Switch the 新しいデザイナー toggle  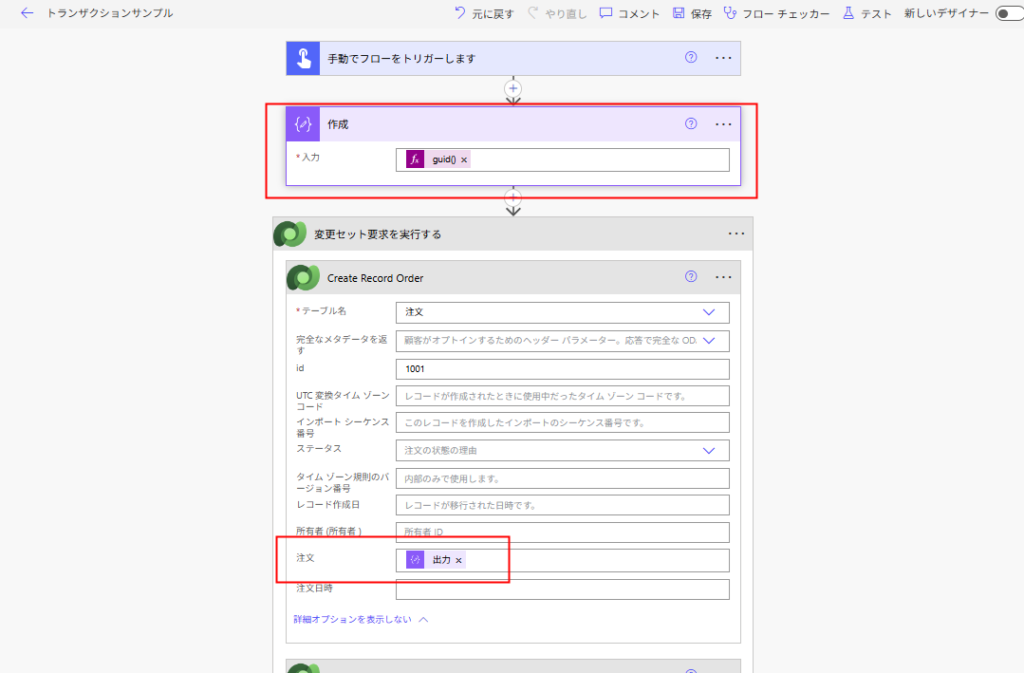[x=1010, y=14]
